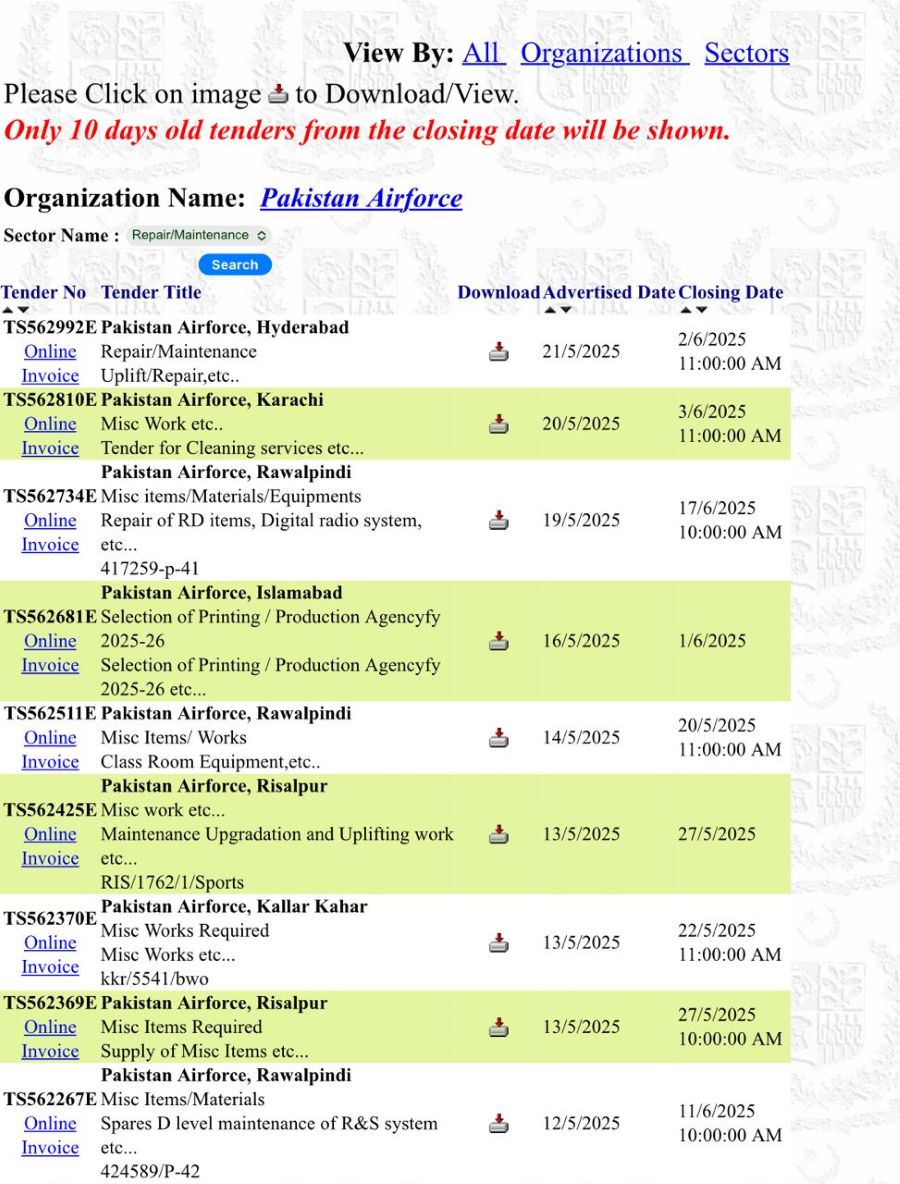Screen dimensions: 900x1184
Task: Click download icon for tender TS562734E
Action: pos(498,520)
